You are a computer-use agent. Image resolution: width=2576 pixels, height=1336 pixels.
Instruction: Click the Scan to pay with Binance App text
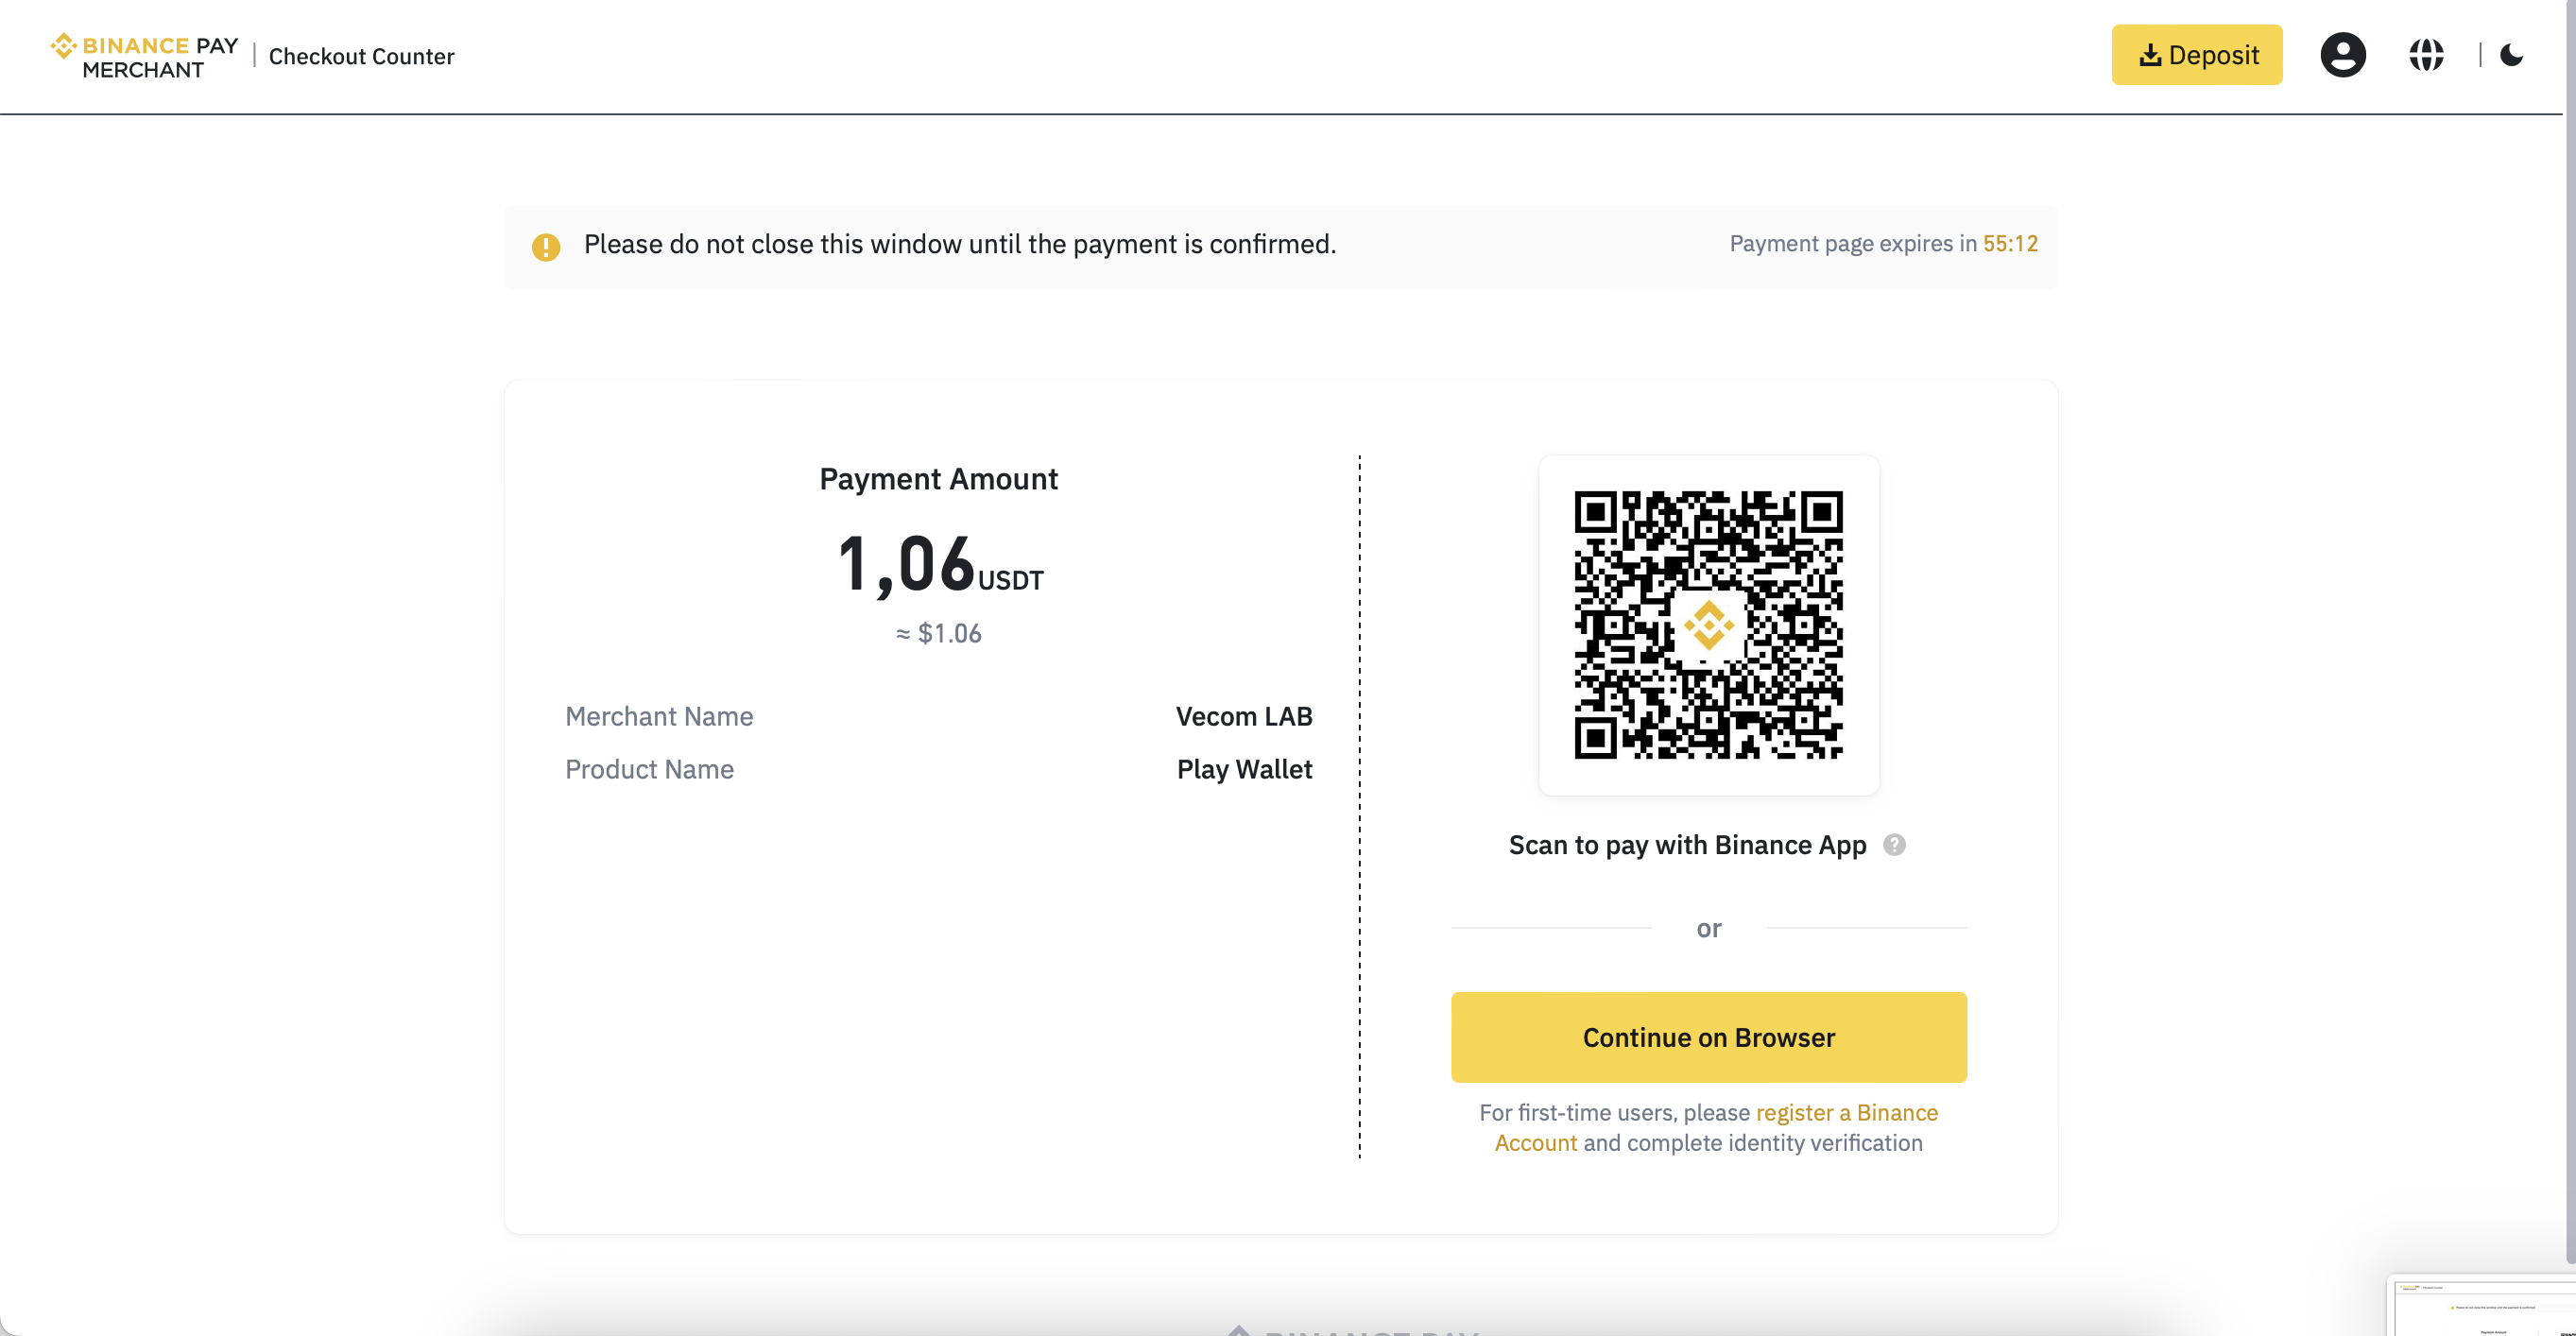[1687, 845]
